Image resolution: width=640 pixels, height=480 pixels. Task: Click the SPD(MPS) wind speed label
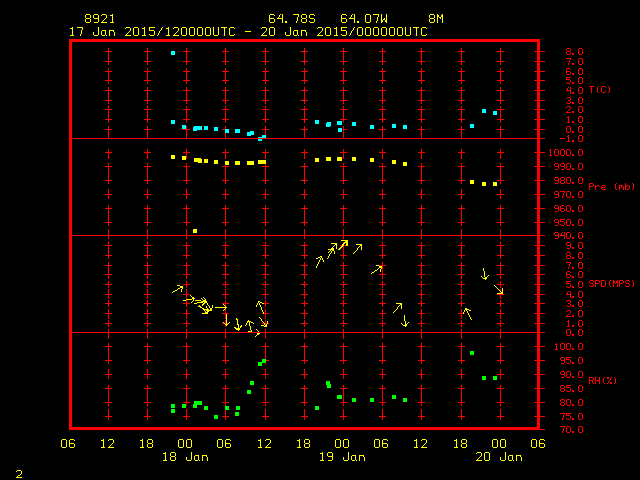611,284
